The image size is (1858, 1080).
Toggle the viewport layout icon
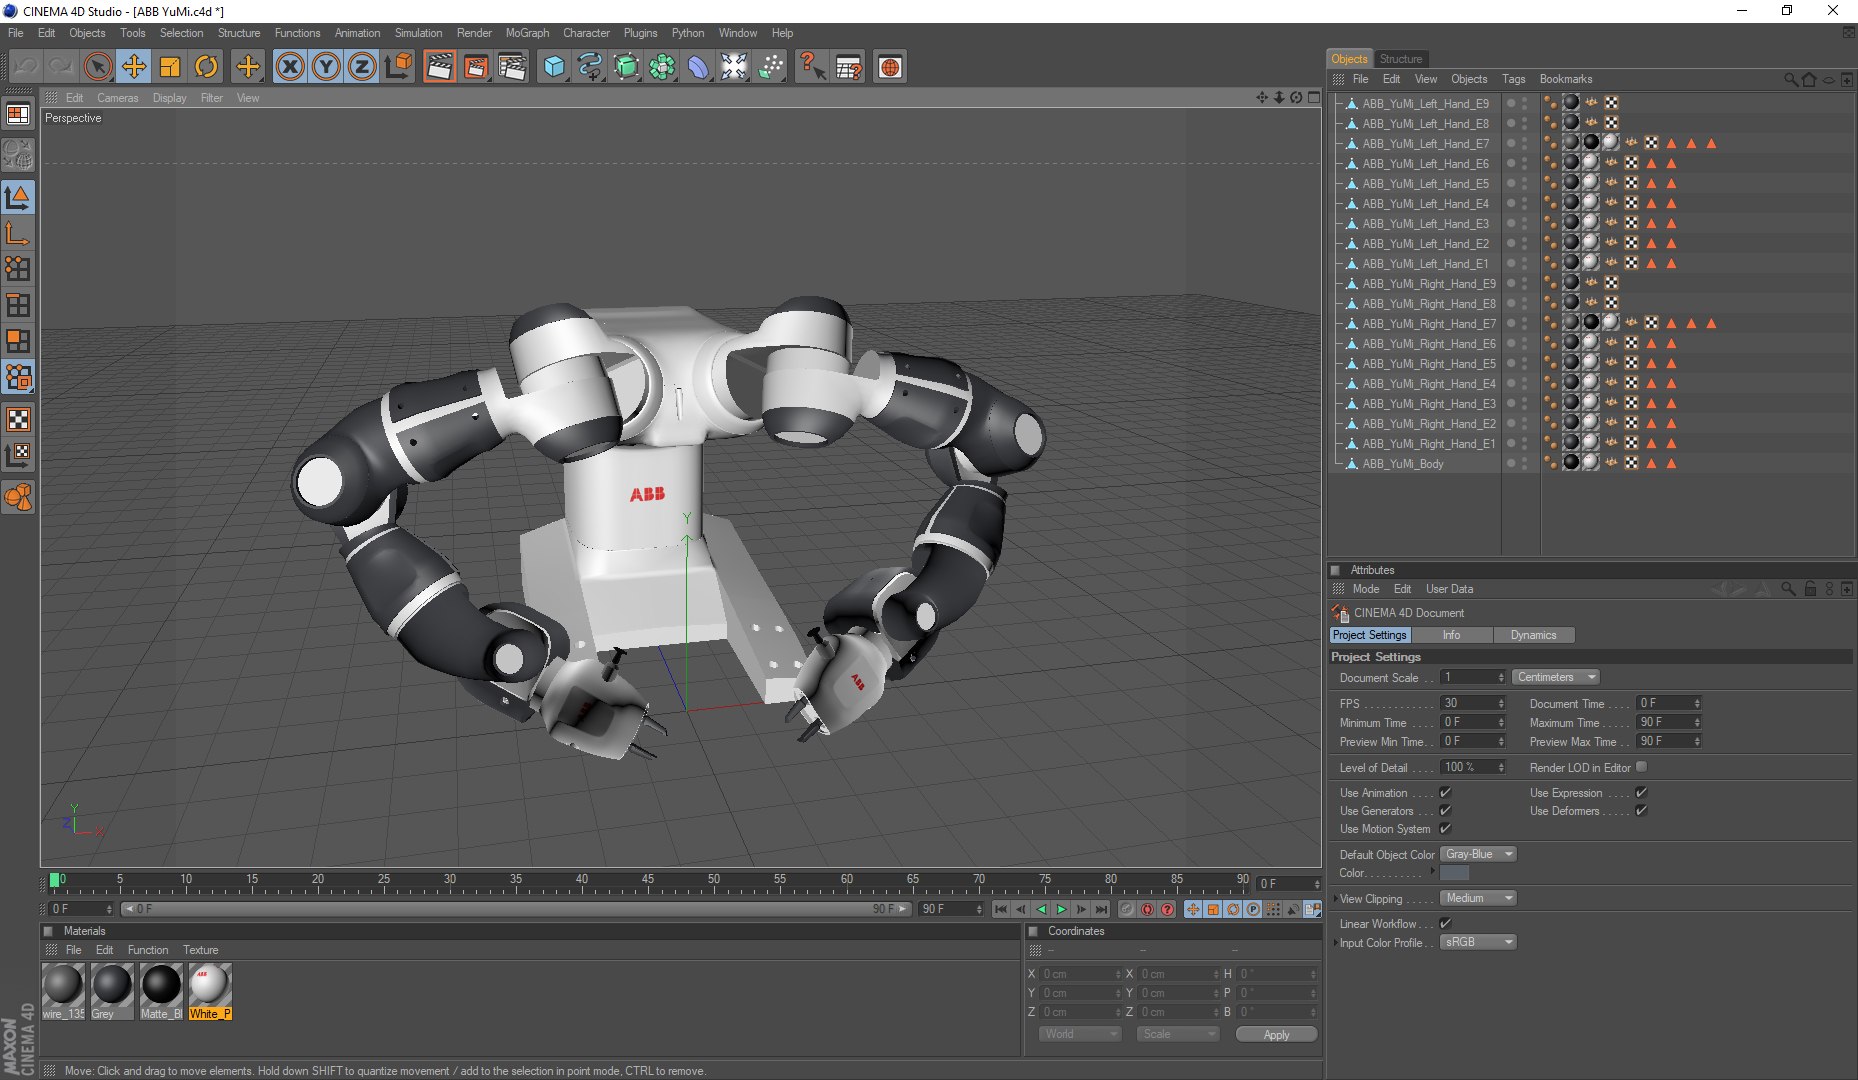(x=18, y=115)
